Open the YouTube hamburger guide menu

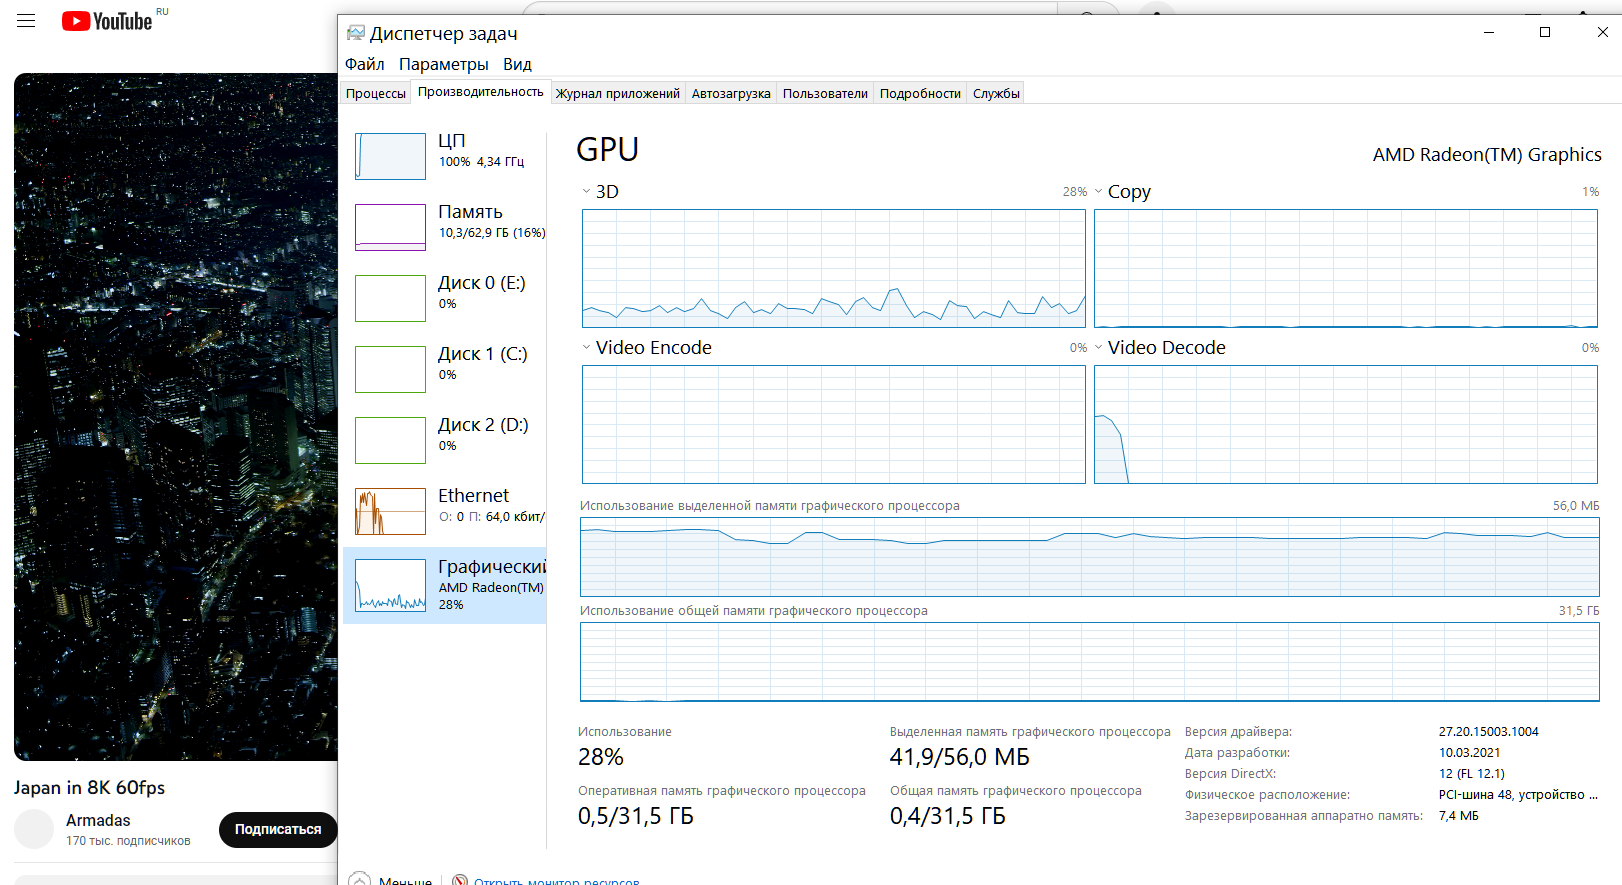pyautogui.click(x=26, y=21)
